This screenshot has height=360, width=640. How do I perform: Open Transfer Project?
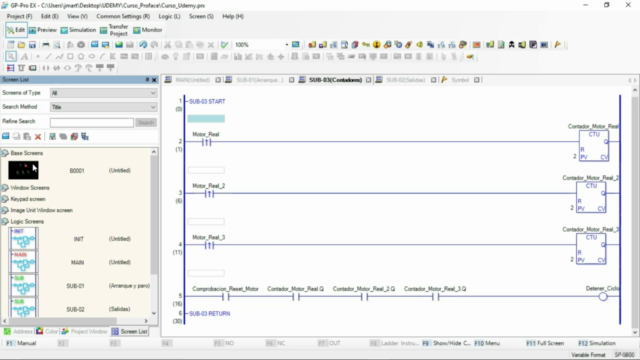pos(114,30)
